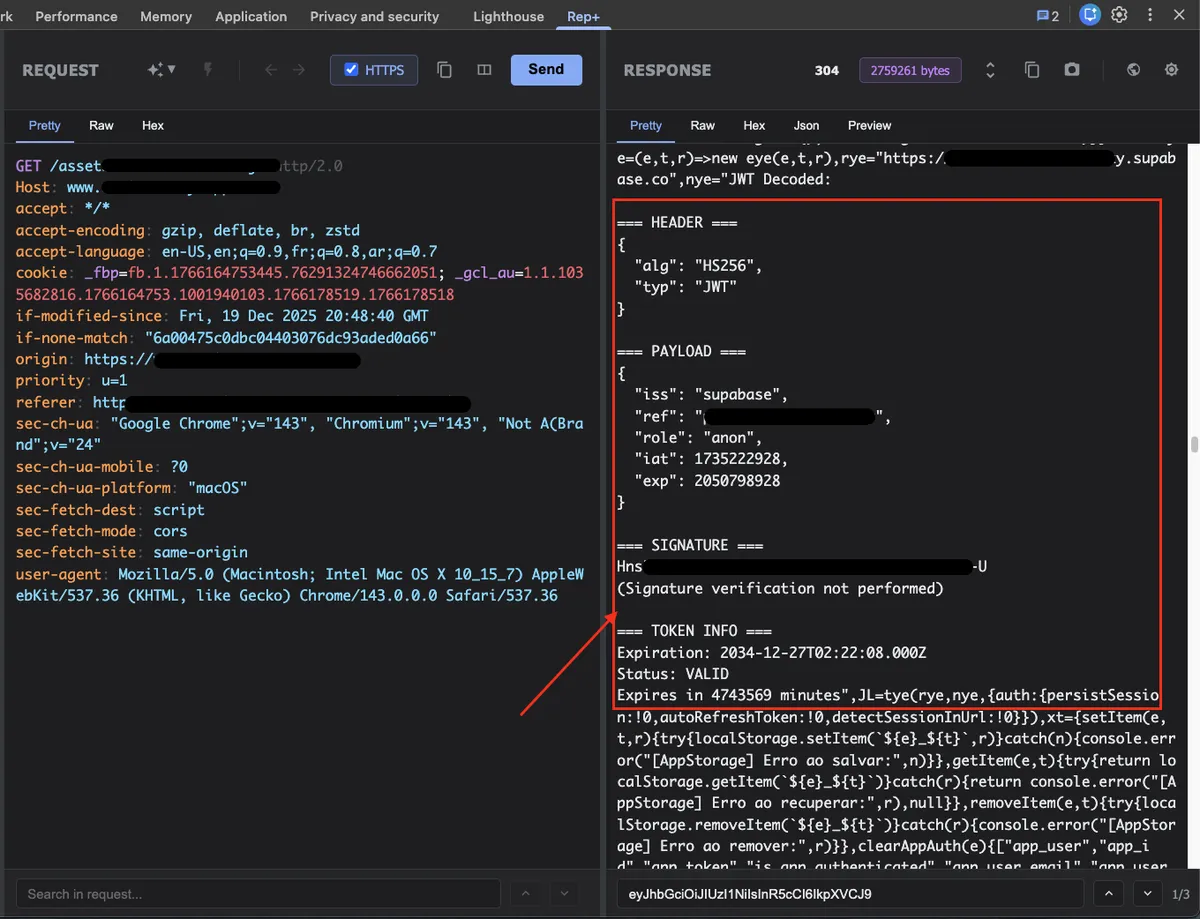Screen dimensions: 1200x919
Task: Click the 2759261 bytes badge
Action: (910, 70)
